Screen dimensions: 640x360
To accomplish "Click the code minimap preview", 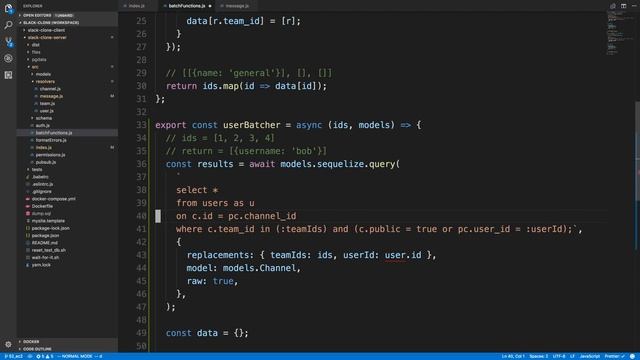I will pos(619,33).
